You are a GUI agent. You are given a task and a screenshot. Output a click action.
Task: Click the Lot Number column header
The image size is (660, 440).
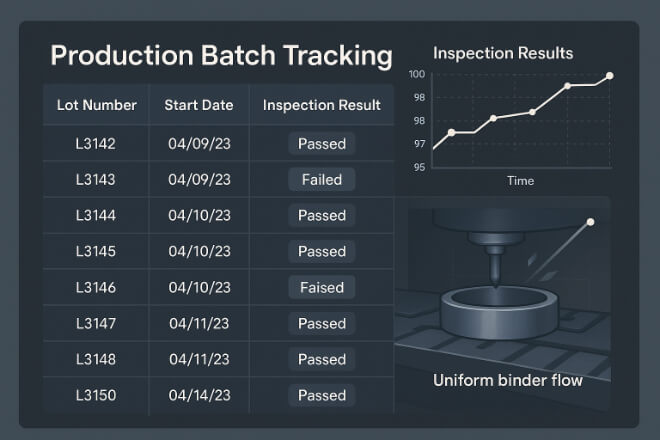coord(96,105)
